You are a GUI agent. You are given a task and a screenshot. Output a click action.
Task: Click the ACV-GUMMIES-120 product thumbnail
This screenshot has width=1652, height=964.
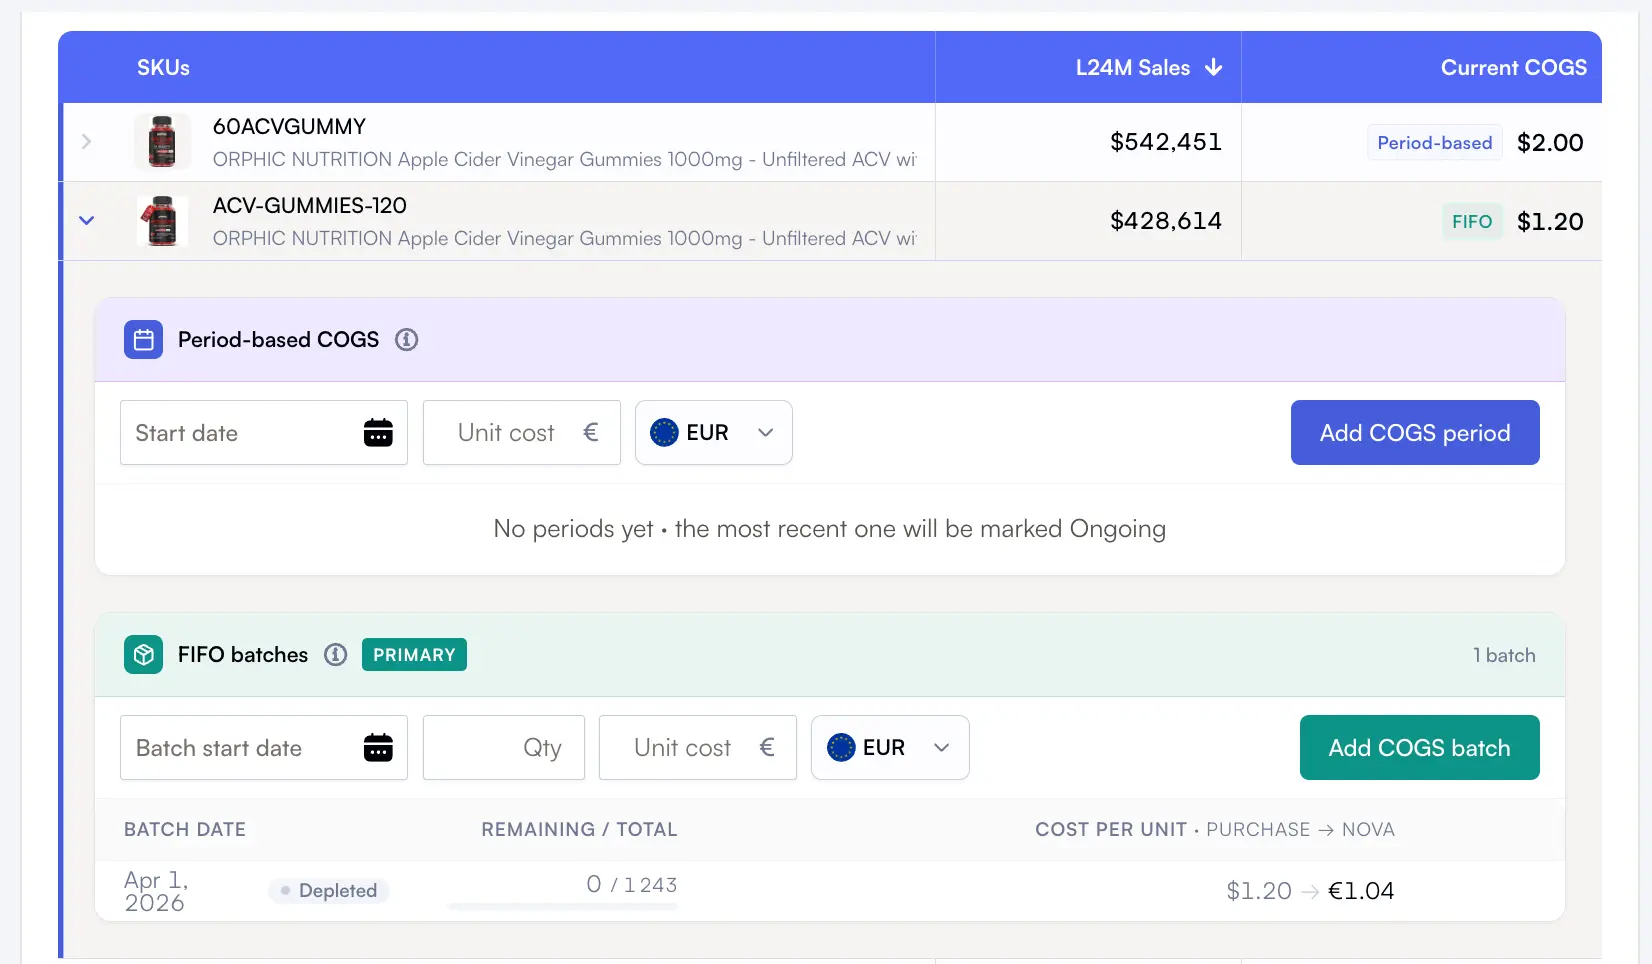162,221
